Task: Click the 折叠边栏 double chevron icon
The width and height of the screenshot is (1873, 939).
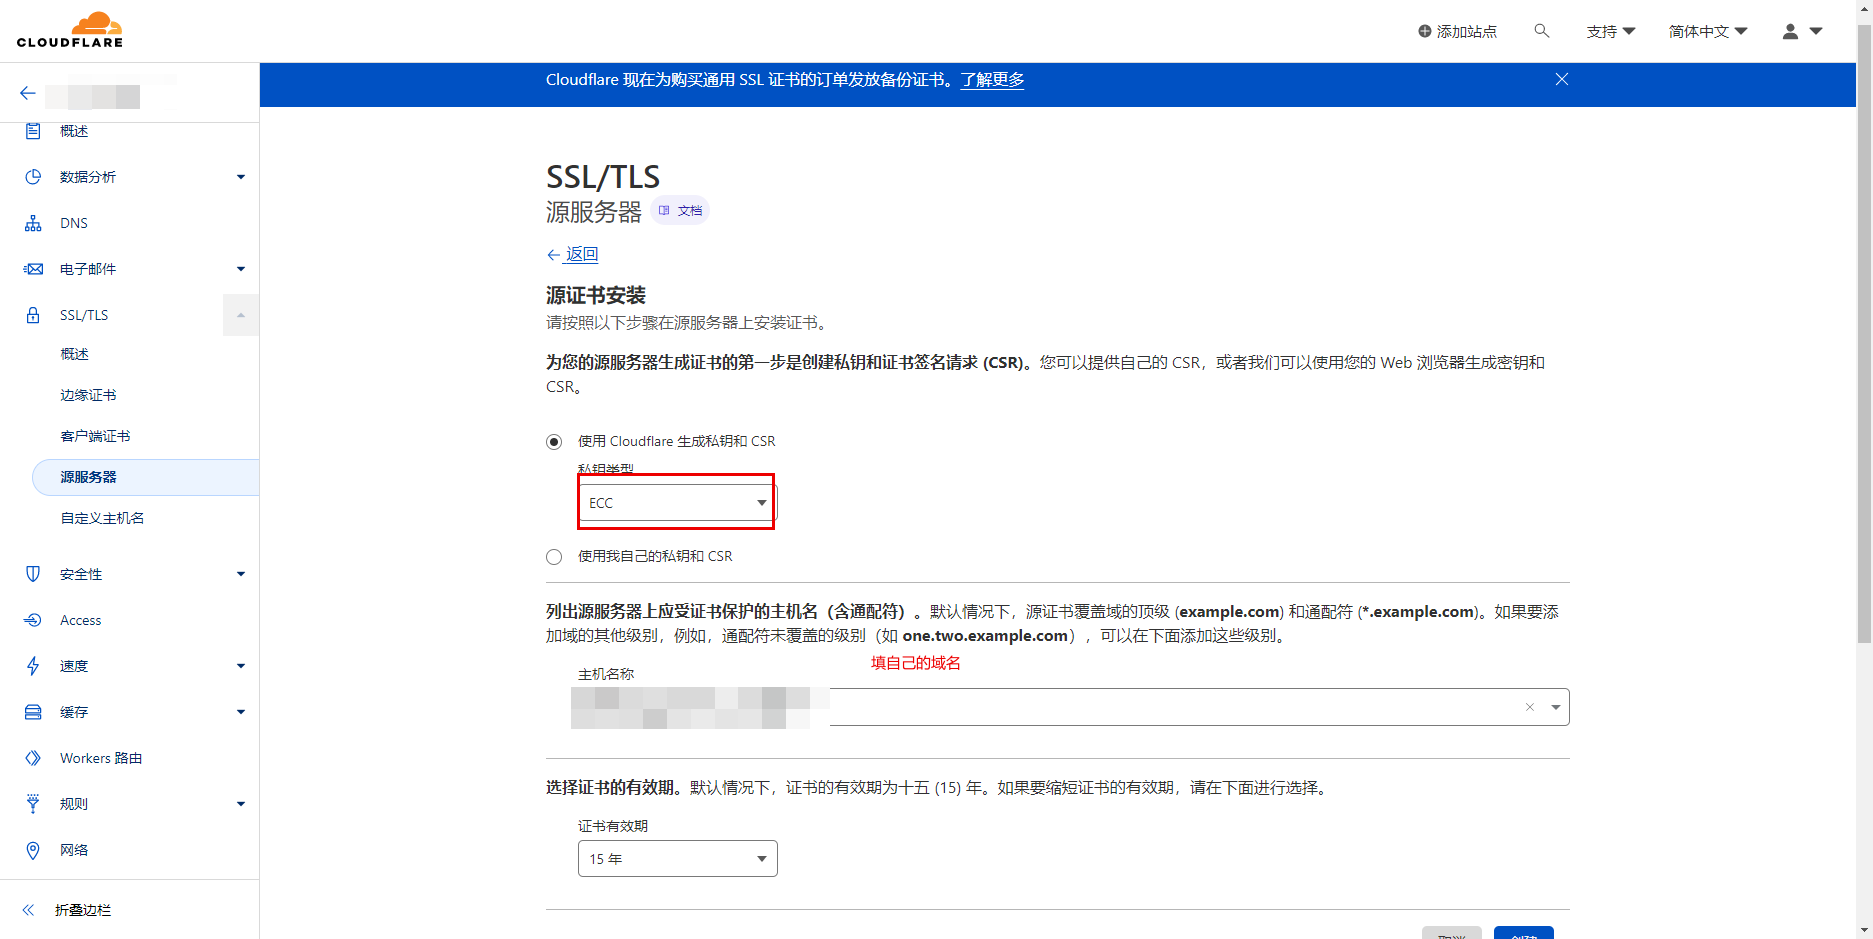Action: (28, 910)
